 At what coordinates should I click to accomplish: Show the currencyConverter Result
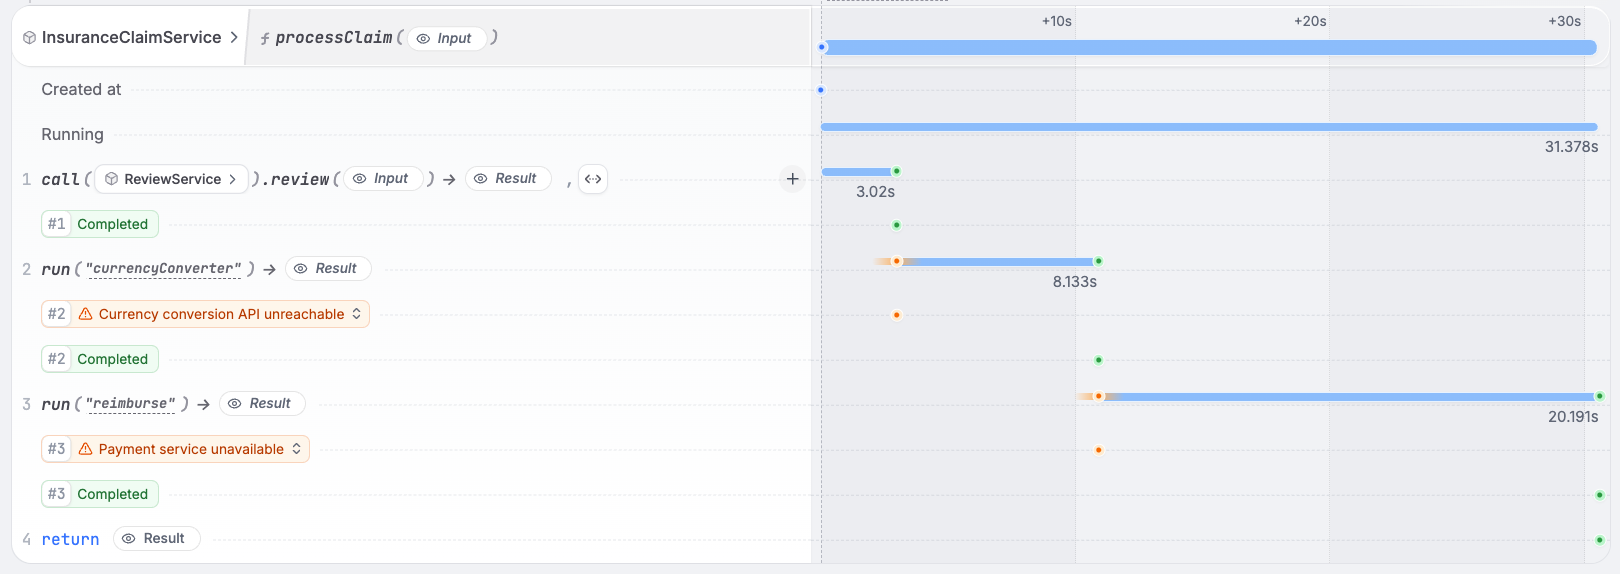point(327,268)
